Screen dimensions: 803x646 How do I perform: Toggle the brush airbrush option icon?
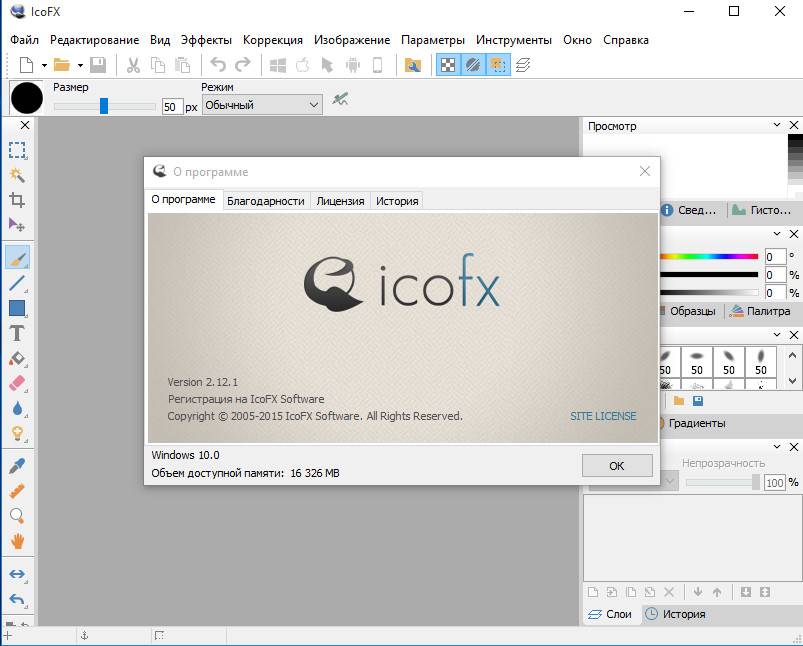(340, 98)
